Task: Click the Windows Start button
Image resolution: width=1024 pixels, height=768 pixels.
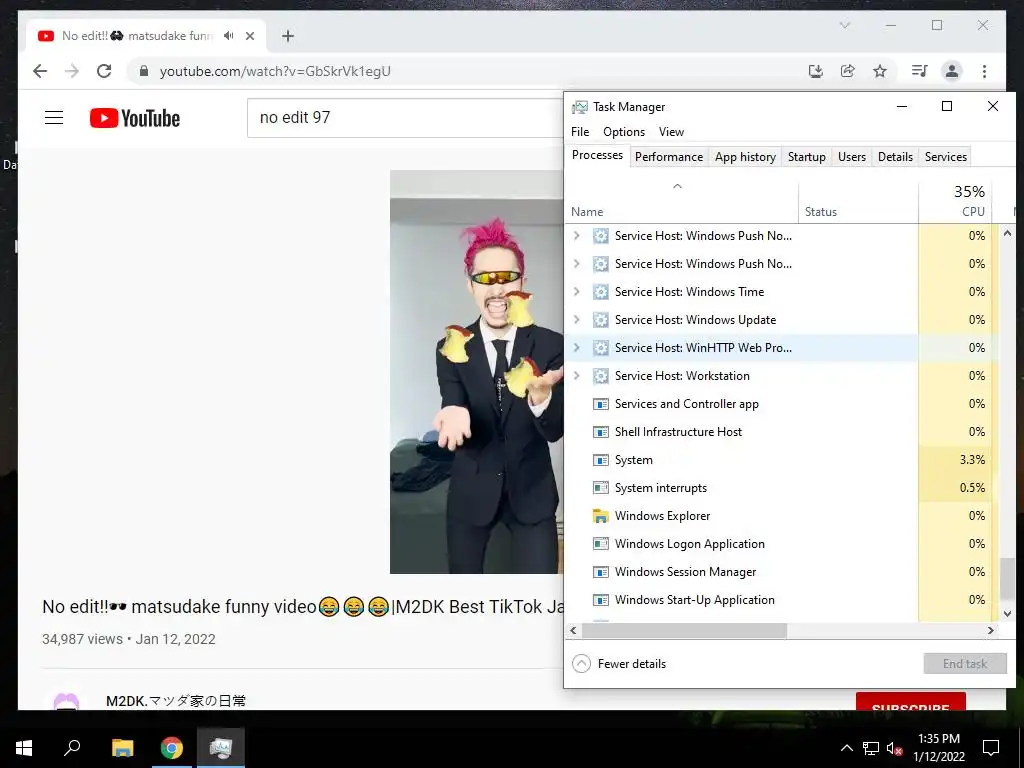Action: click(x=24, y=748)
